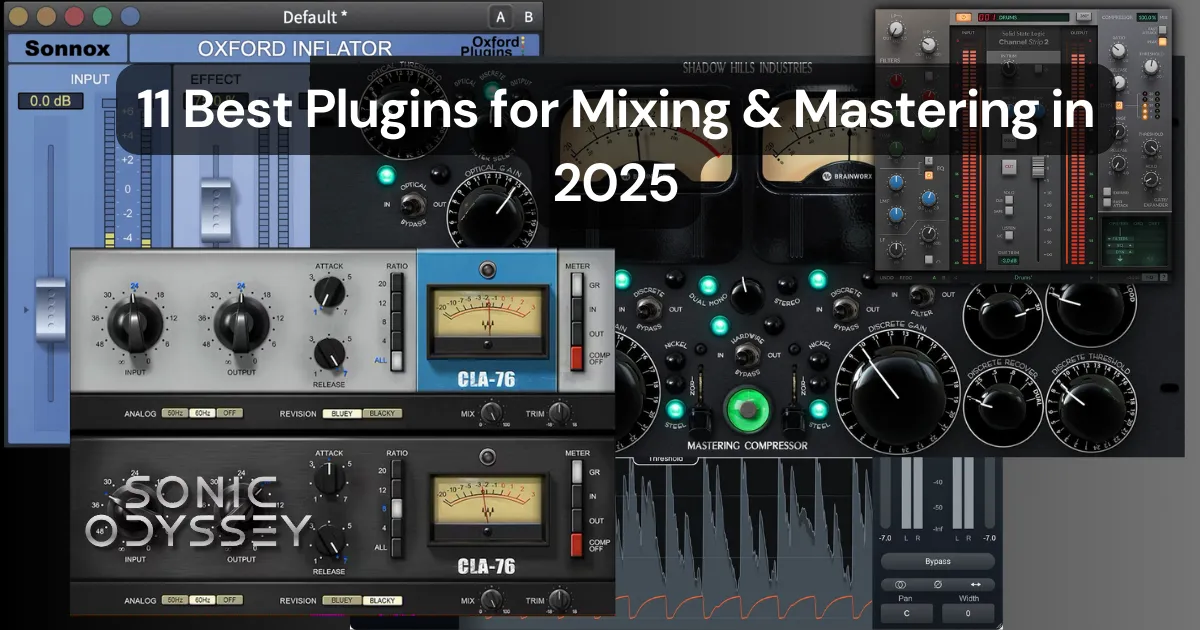Select the stereo mode icon above Pan

[900, 584]
